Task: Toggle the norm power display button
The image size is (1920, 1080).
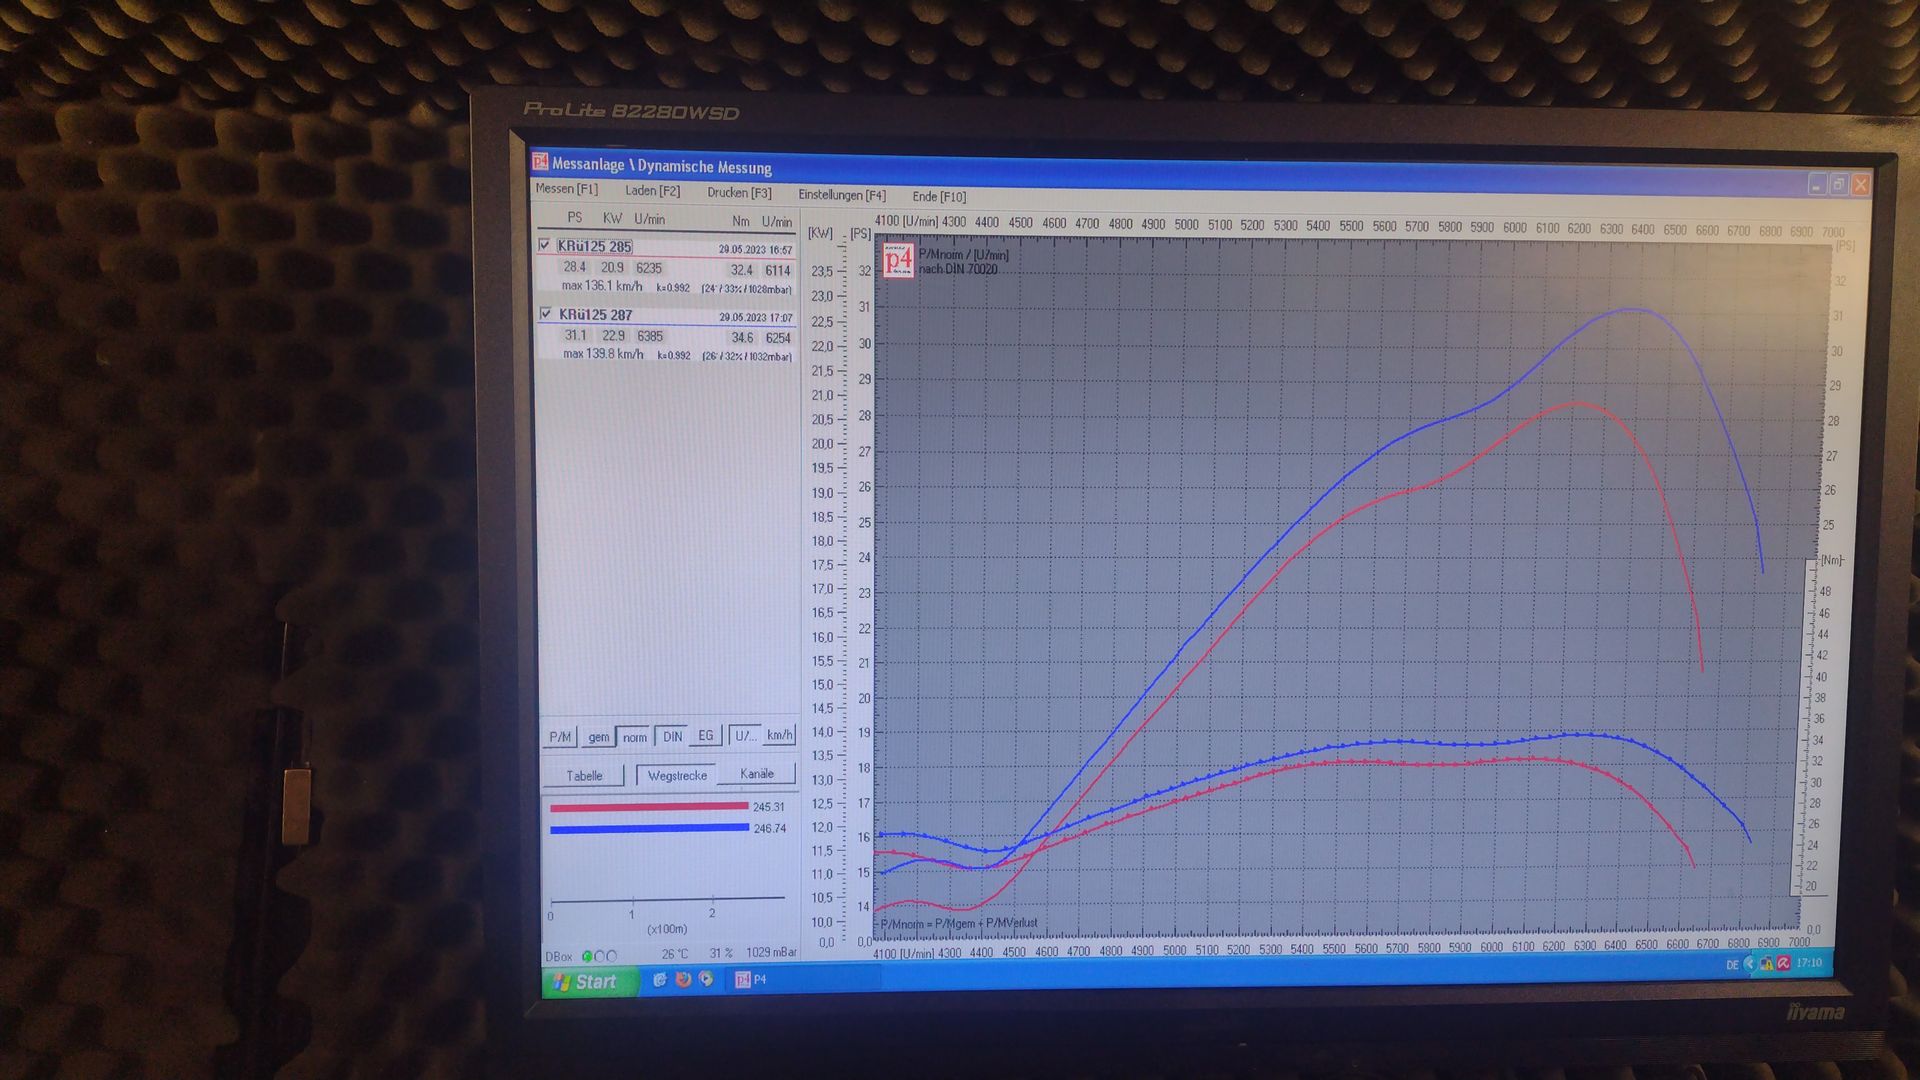Action: [634, 737]
